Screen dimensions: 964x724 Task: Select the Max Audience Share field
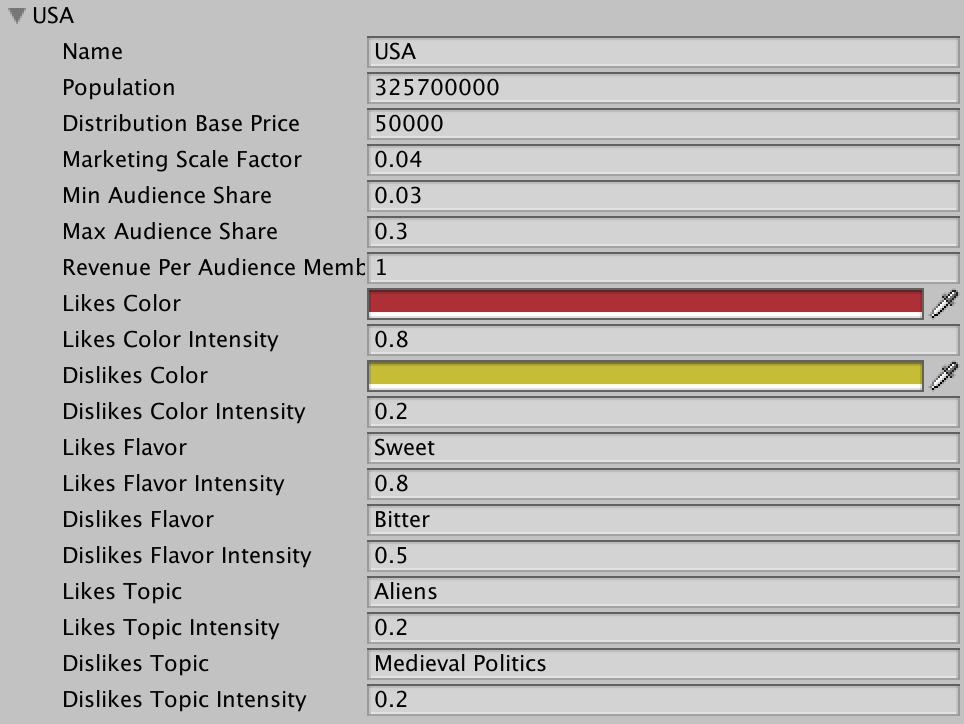tap(663, 232)
